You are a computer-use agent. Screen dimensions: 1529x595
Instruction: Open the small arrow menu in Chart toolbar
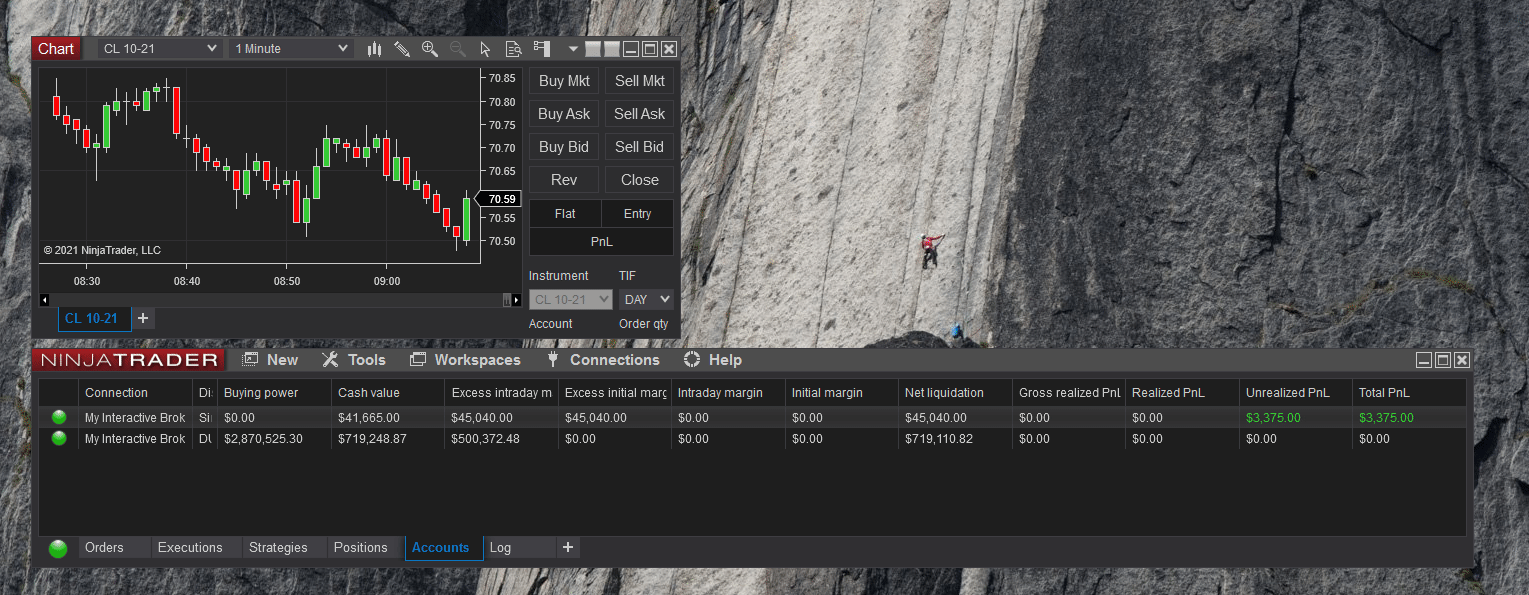[x=573, y=49]
